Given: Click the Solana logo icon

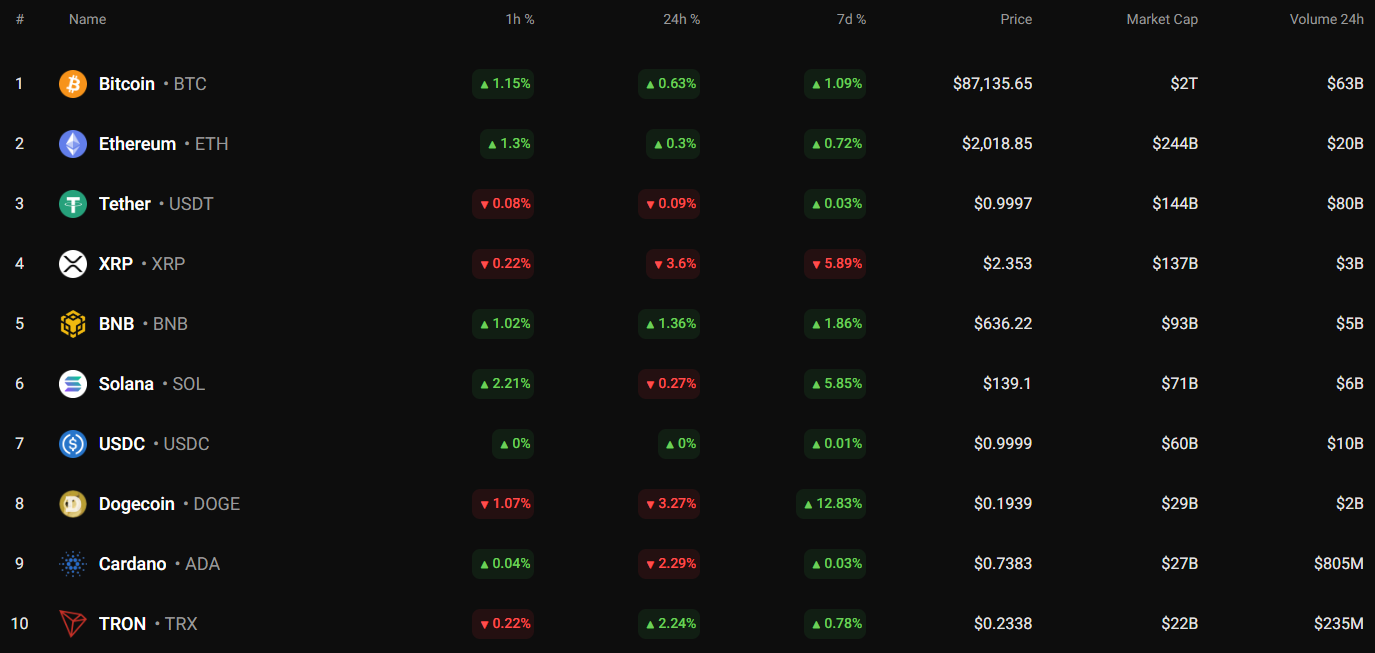Looking at the screenshot, I should point(73,384).
